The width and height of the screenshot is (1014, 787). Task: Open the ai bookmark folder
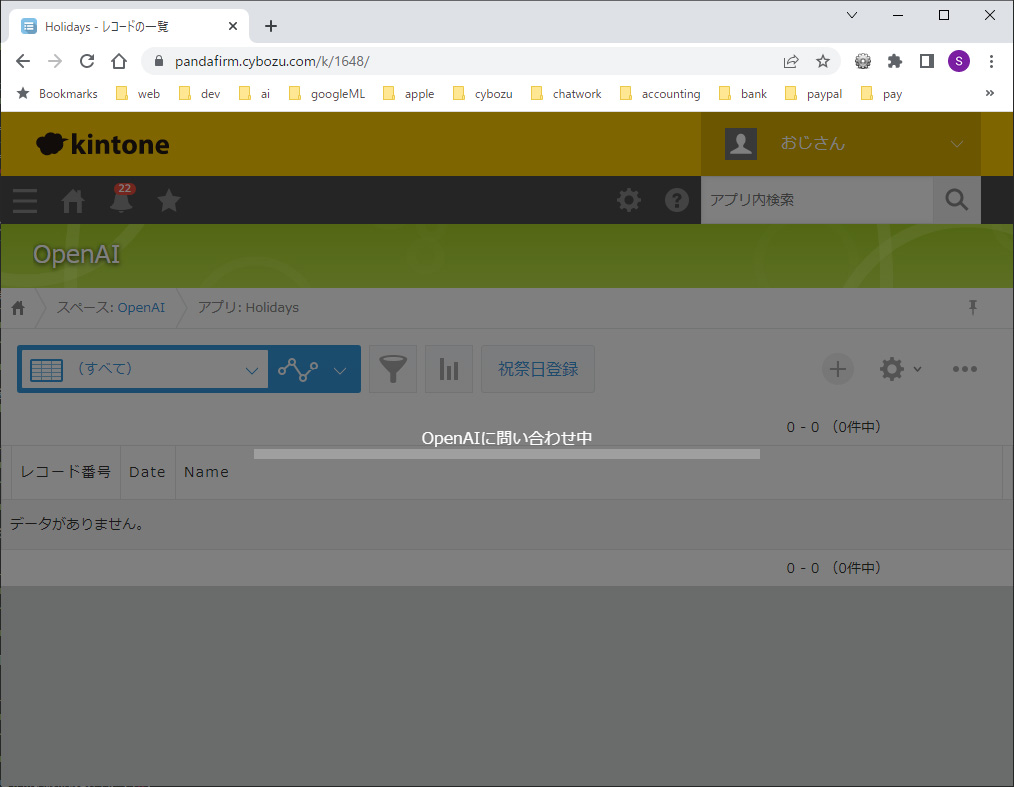coord(254,94)
